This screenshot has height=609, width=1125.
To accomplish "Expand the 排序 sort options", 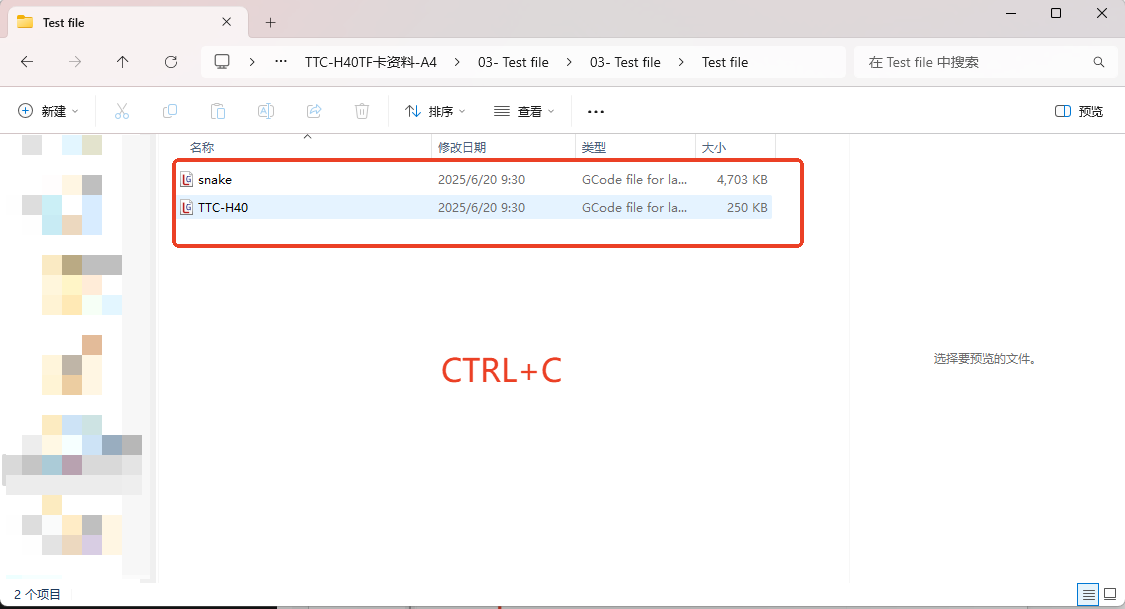I will click(435, 111).
